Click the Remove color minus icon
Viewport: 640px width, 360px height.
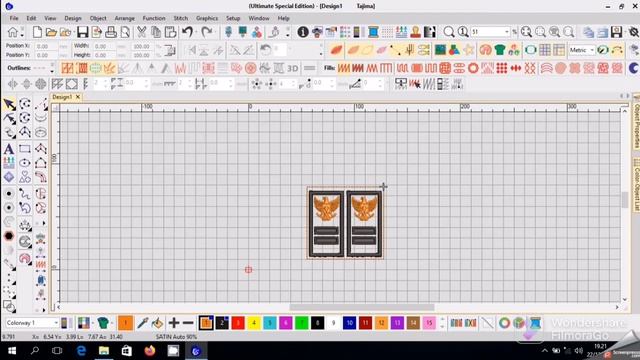click(x=188, y=323)
